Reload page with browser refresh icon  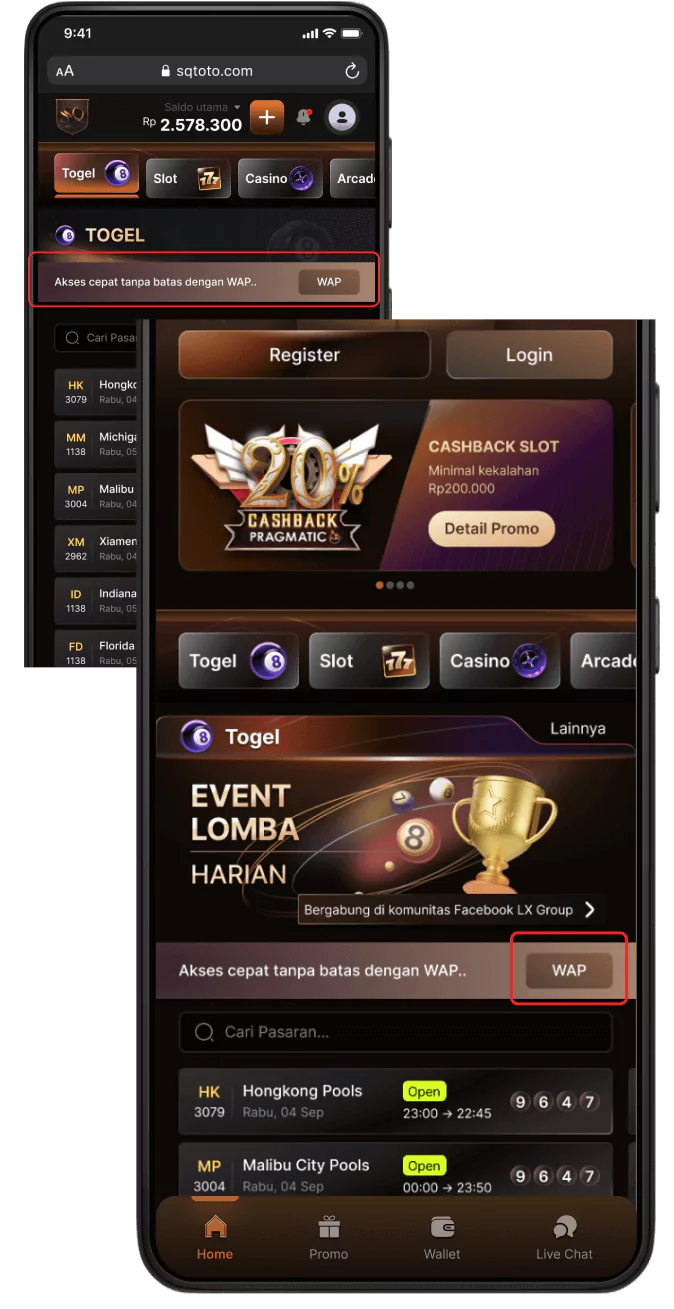(352, 71)
